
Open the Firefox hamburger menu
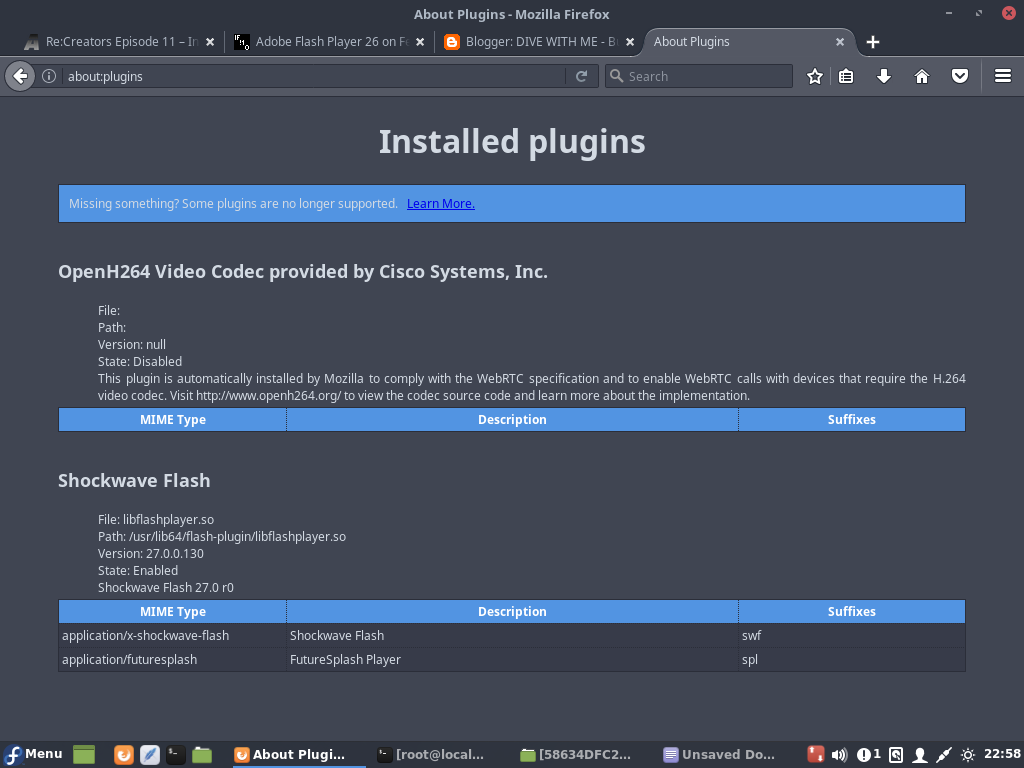coord(1002,76)
